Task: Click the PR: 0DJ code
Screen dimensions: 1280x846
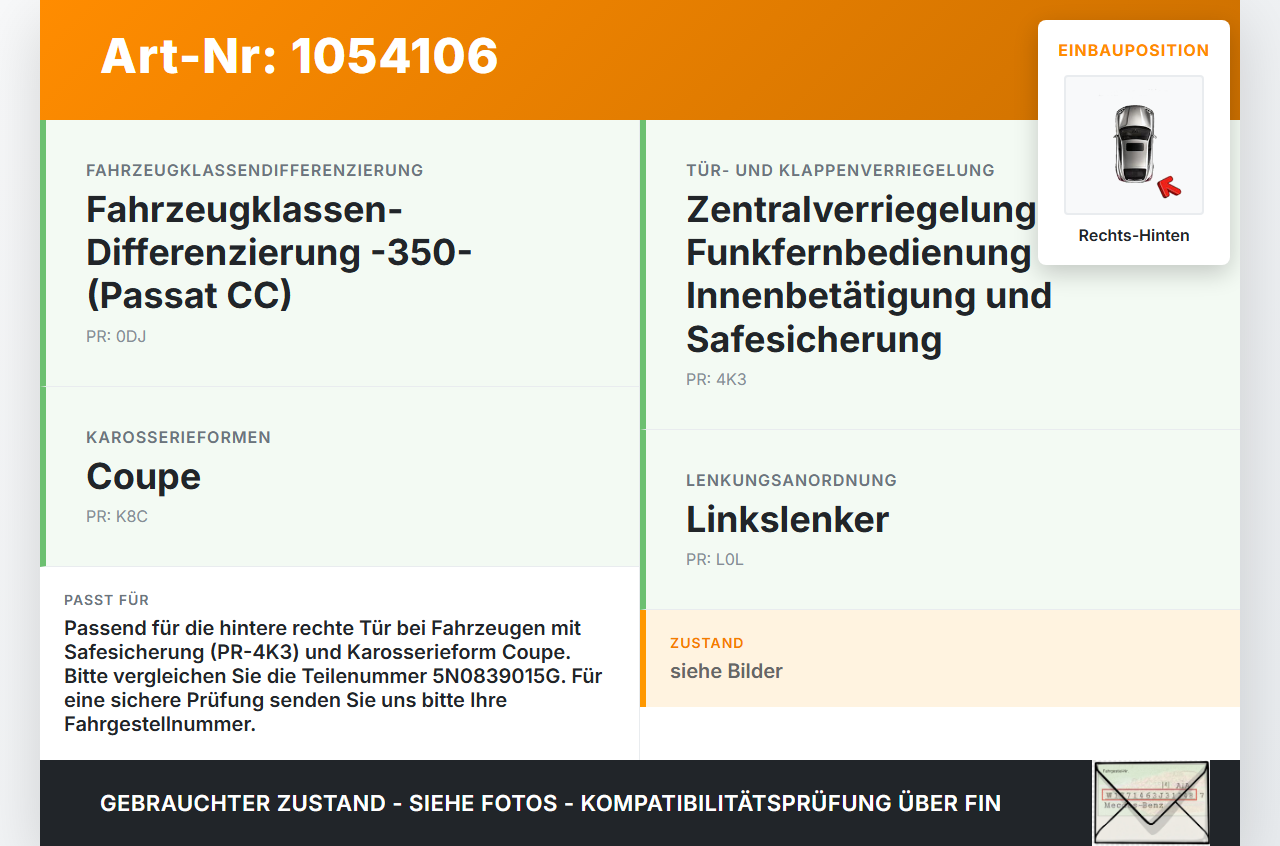Action: click(116, 337)
